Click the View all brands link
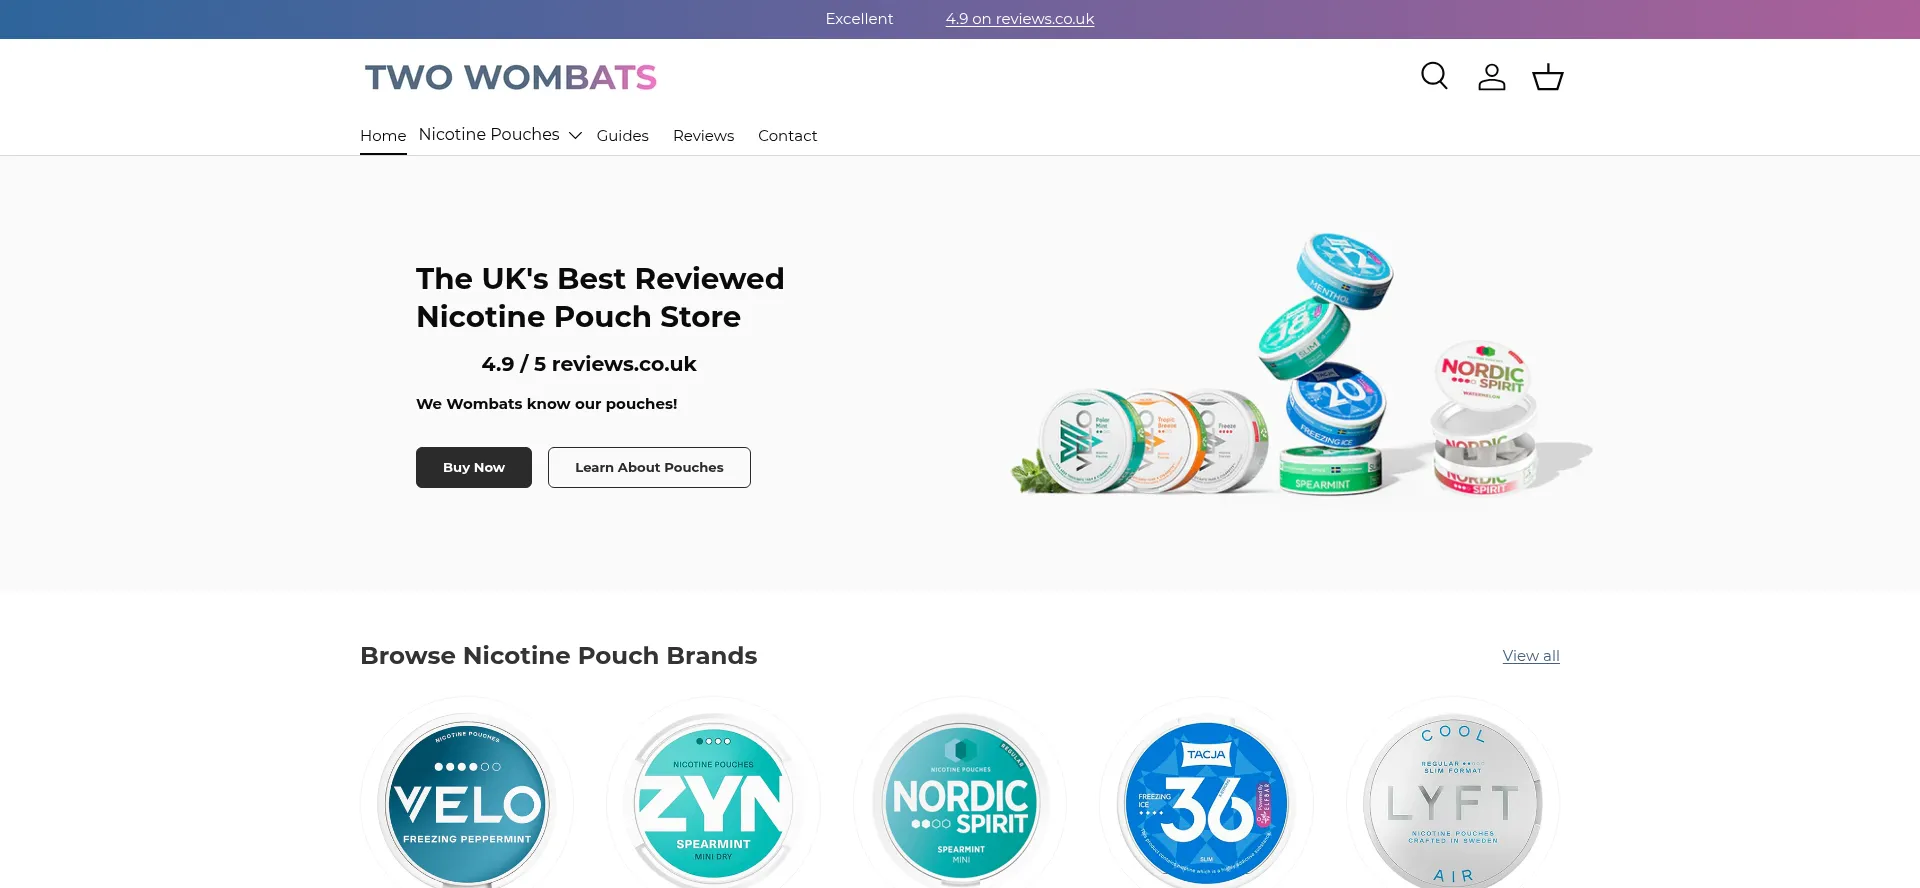Viewport: 1920px width, 888px height. point(1531,656)
